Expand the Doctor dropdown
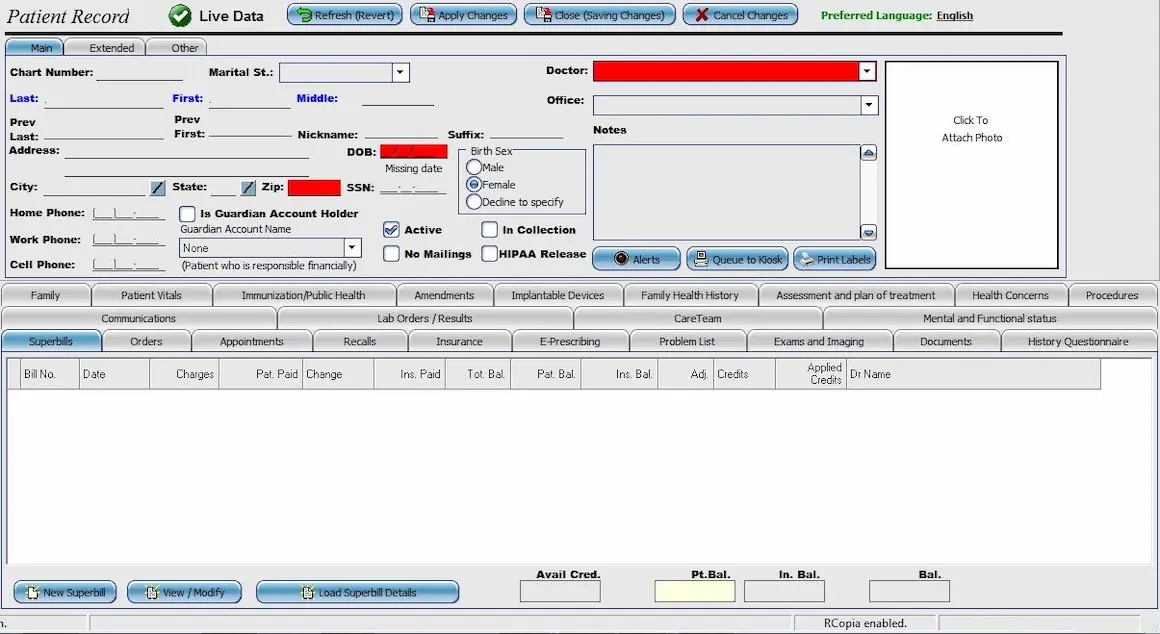The width and height of the screenshot is (1160, 634). [866, 71]
